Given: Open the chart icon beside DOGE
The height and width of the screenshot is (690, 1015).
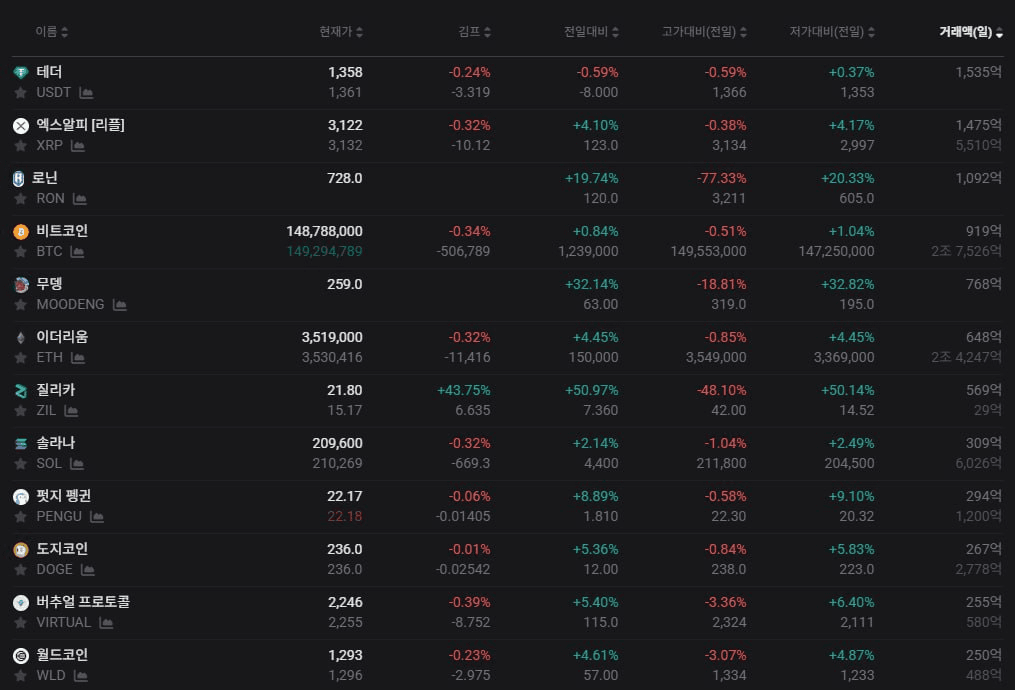Looking at the screenshot, I should click(x=88, y=571).
